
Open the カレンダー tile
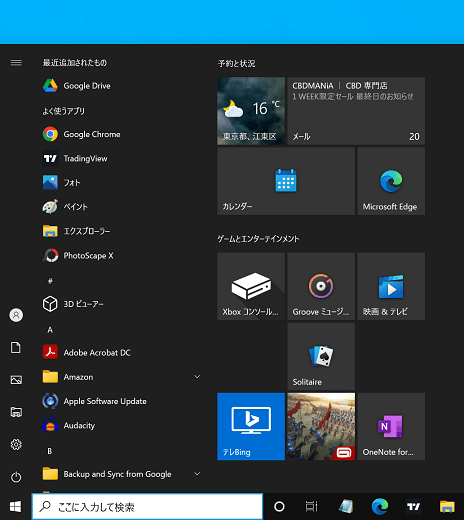286,181
